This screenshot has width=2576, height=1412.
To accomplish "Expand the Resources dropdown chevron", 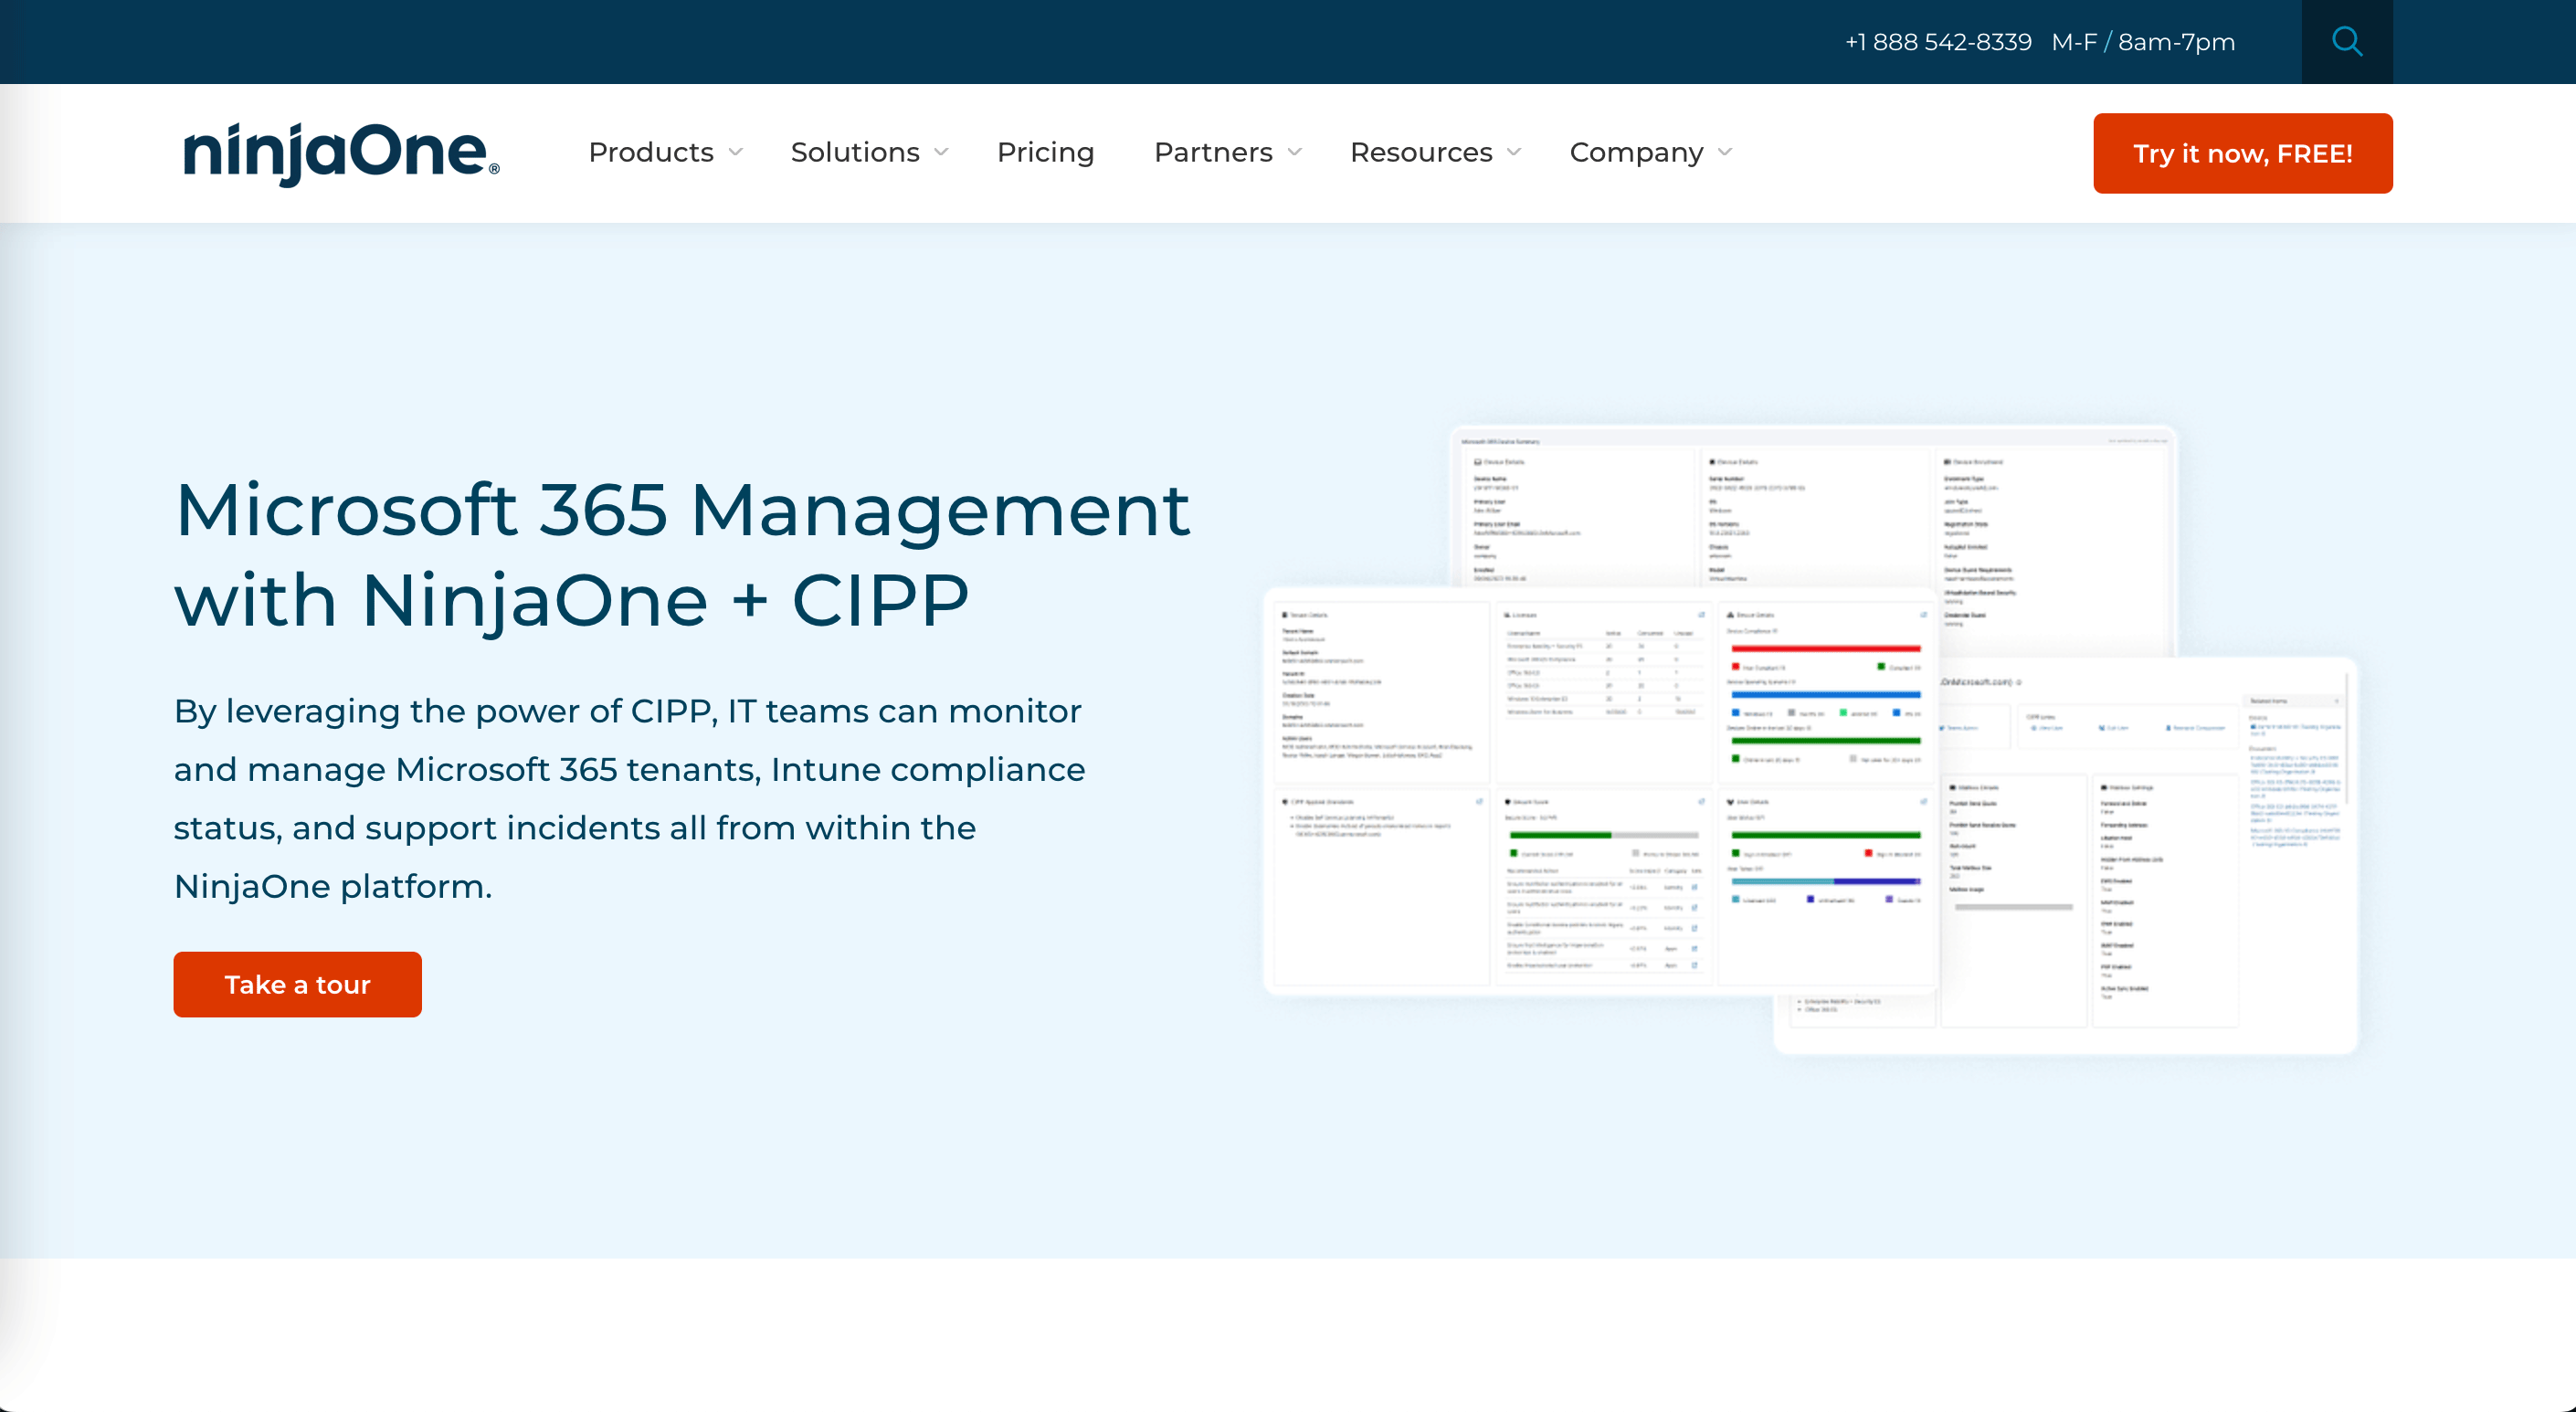I will tap(1514, 152).
